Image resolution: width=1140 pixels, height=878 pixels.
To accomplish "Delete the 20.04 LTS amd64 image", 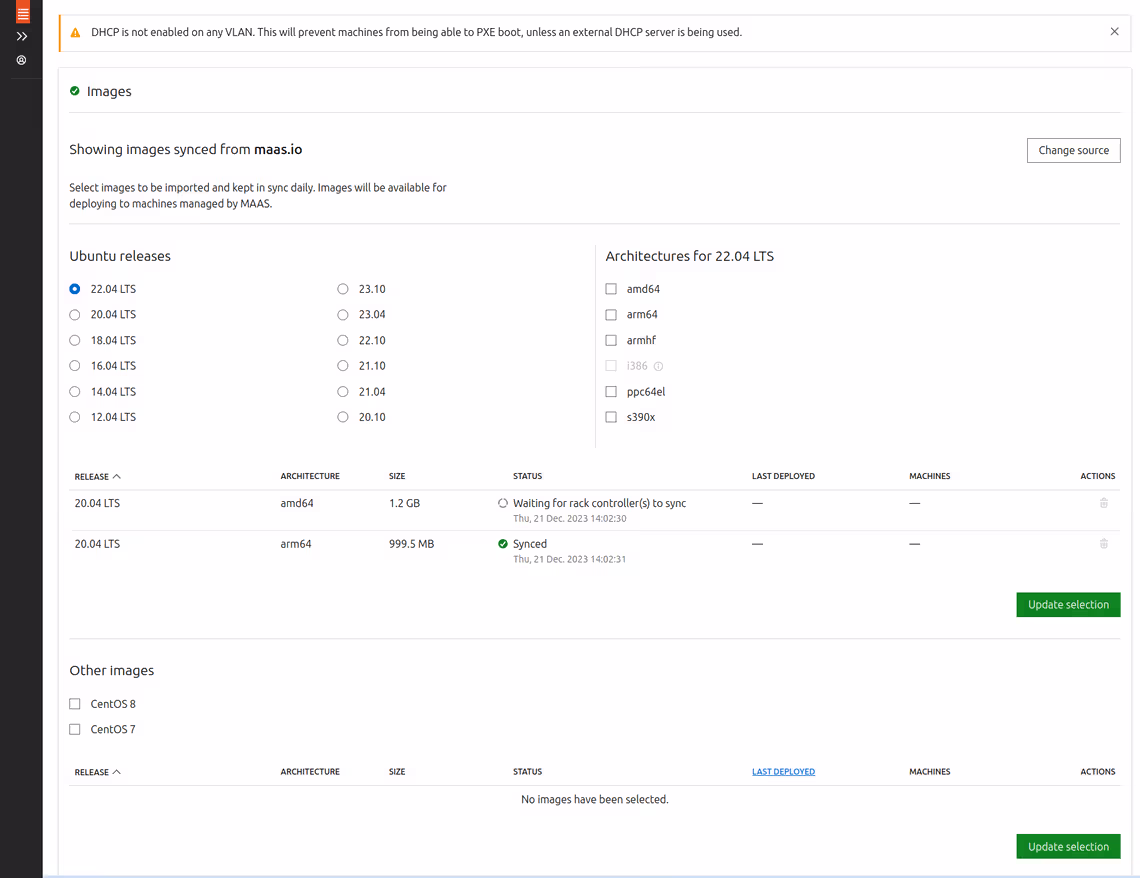I will click(x=1103, y=503).
